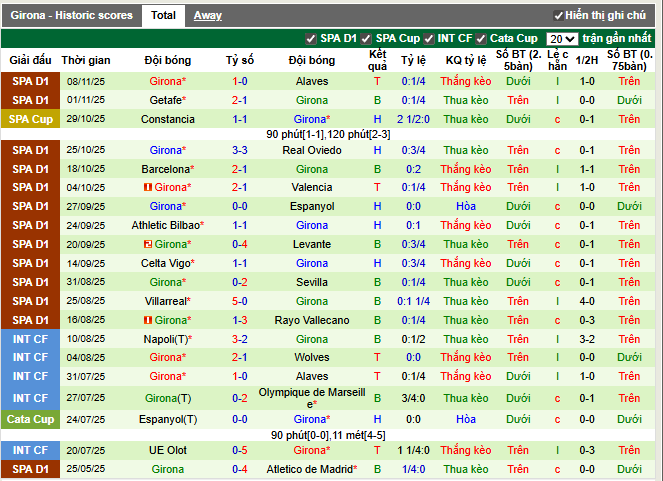Select Levante team link

(x=312, y=244)
